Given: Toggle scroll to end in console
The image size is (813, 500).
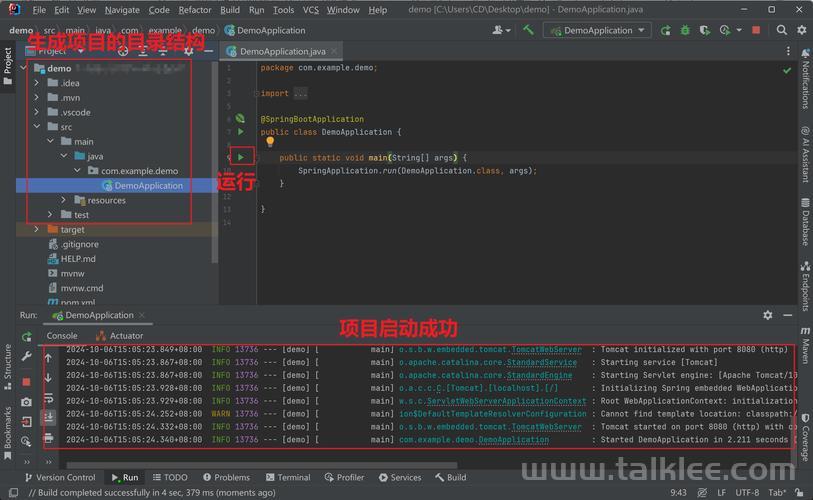Looking at the screenshot, I should click(x=48, y=416).
